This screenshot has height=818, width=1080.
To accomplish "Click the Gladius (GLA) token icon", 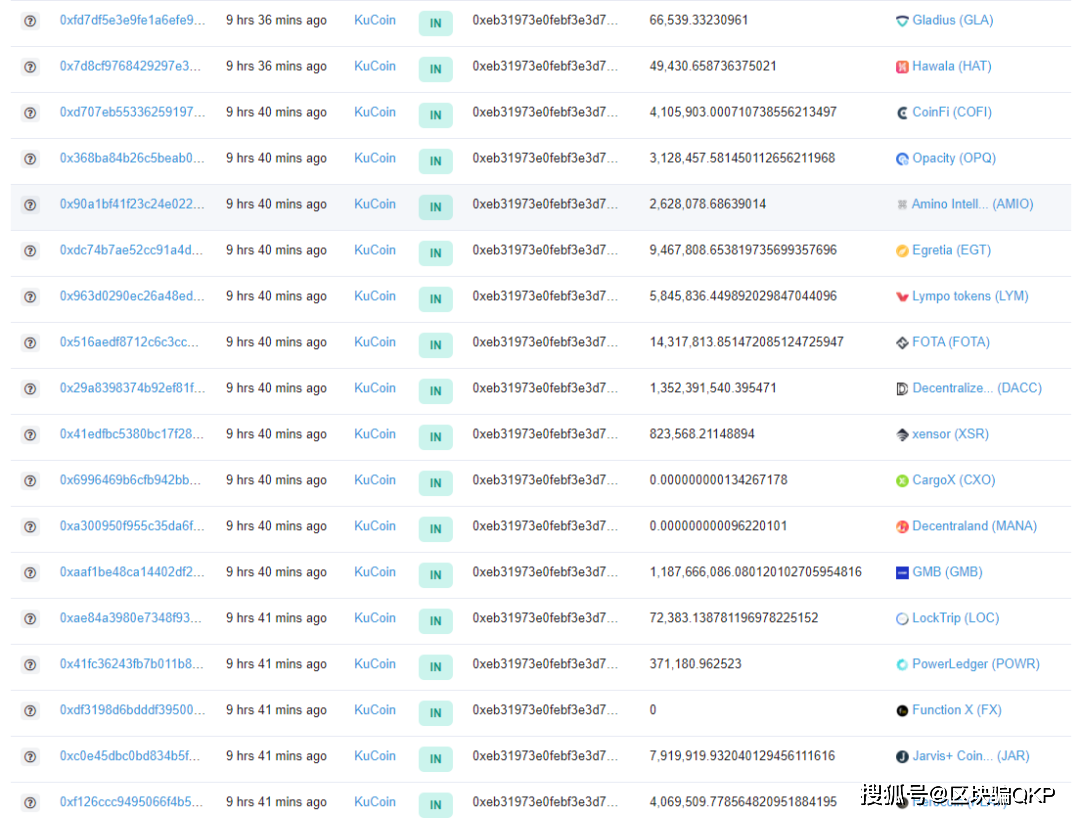I will 902,21.
